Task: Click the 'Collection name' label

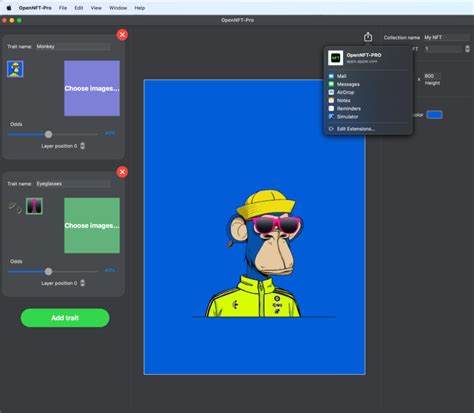Action: coord(402,38)
